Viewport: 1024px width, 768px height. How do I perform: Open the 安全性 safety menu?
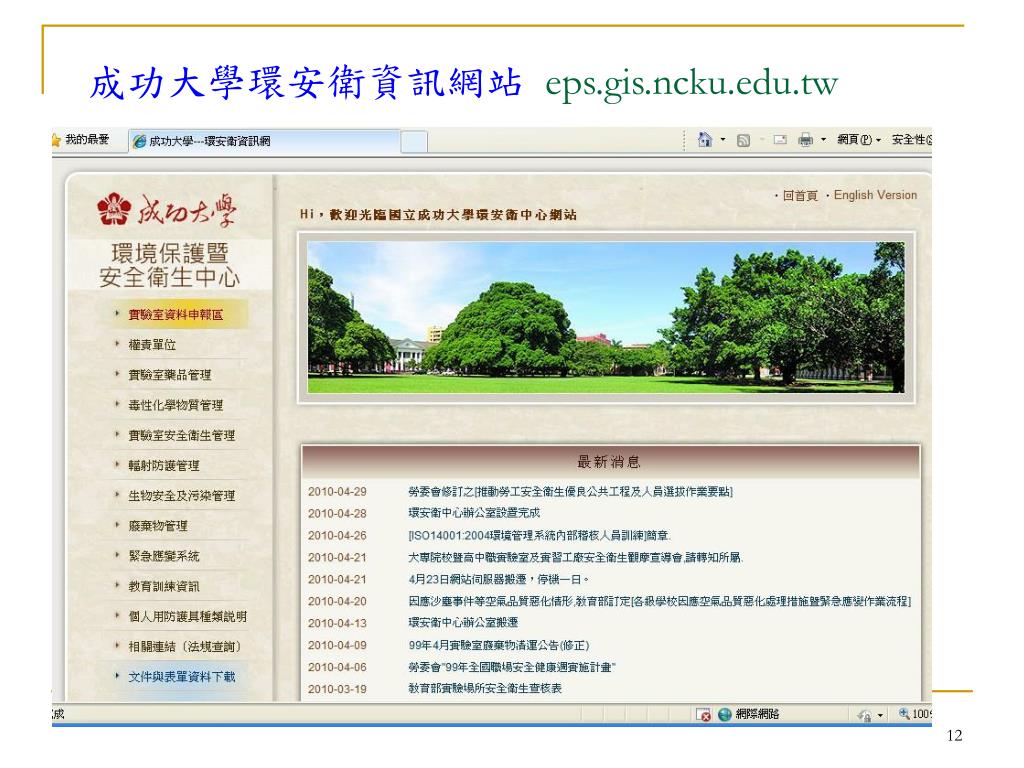(x=912, y=140)
